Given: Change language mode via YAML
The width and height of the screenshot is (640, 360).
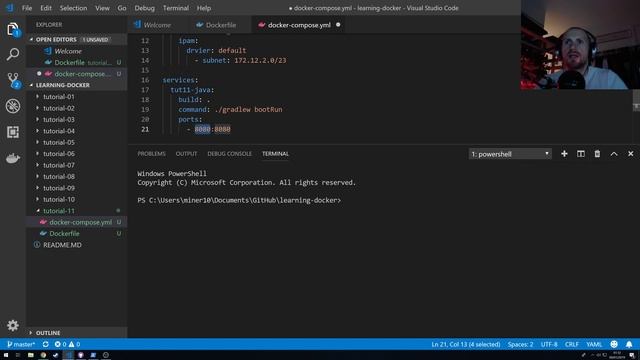Looking at the screenshot, I should click(594, 344).
